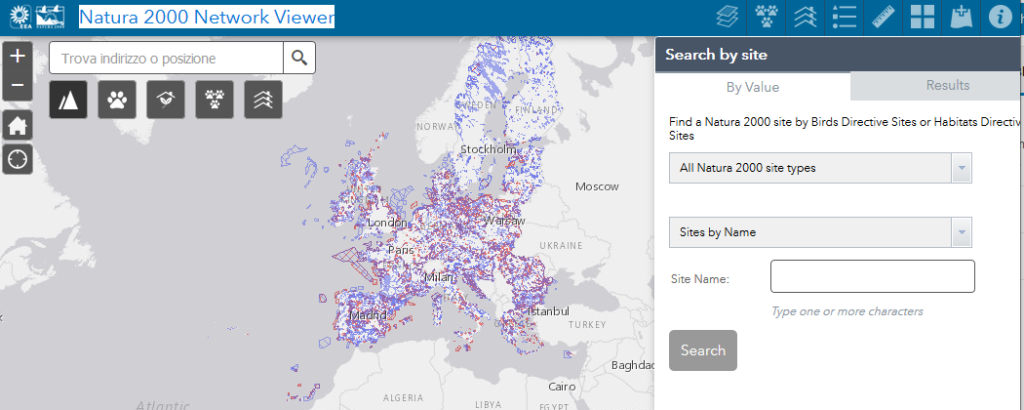Click the EEA logo in the header

point(20,17)
